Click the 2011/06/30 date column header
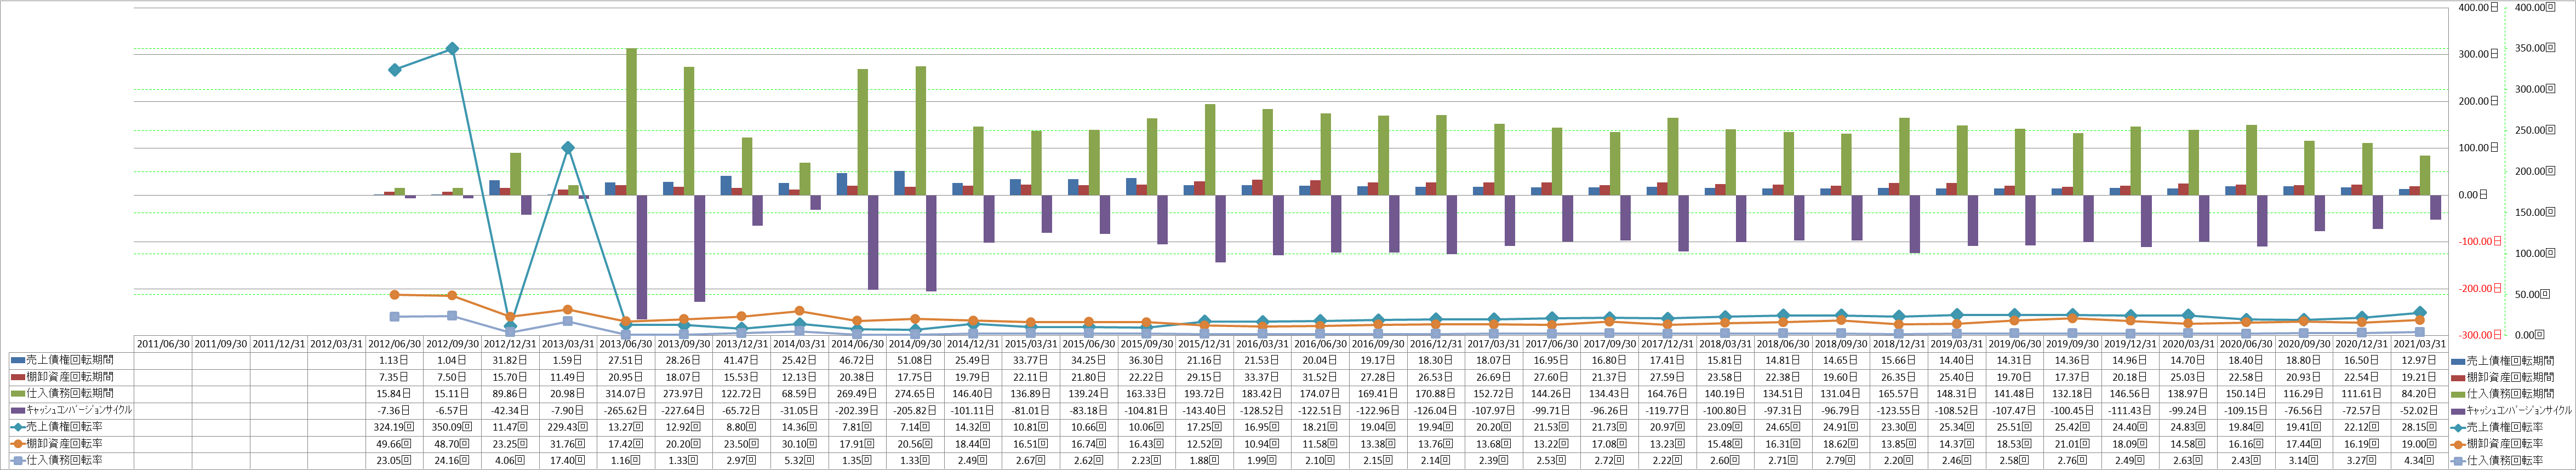The image size is (2576, 470). (x=163, y=344)
